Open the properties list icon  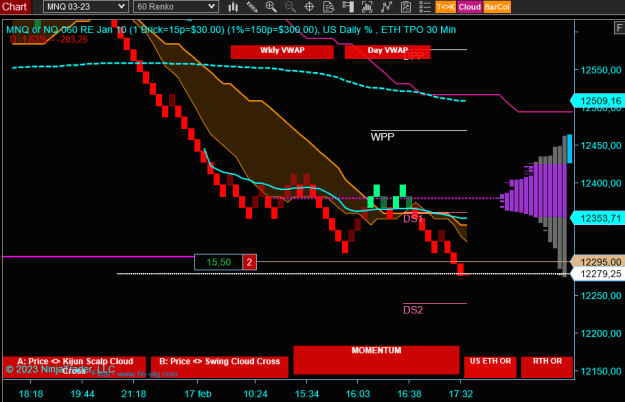click(x=425, y=7)
